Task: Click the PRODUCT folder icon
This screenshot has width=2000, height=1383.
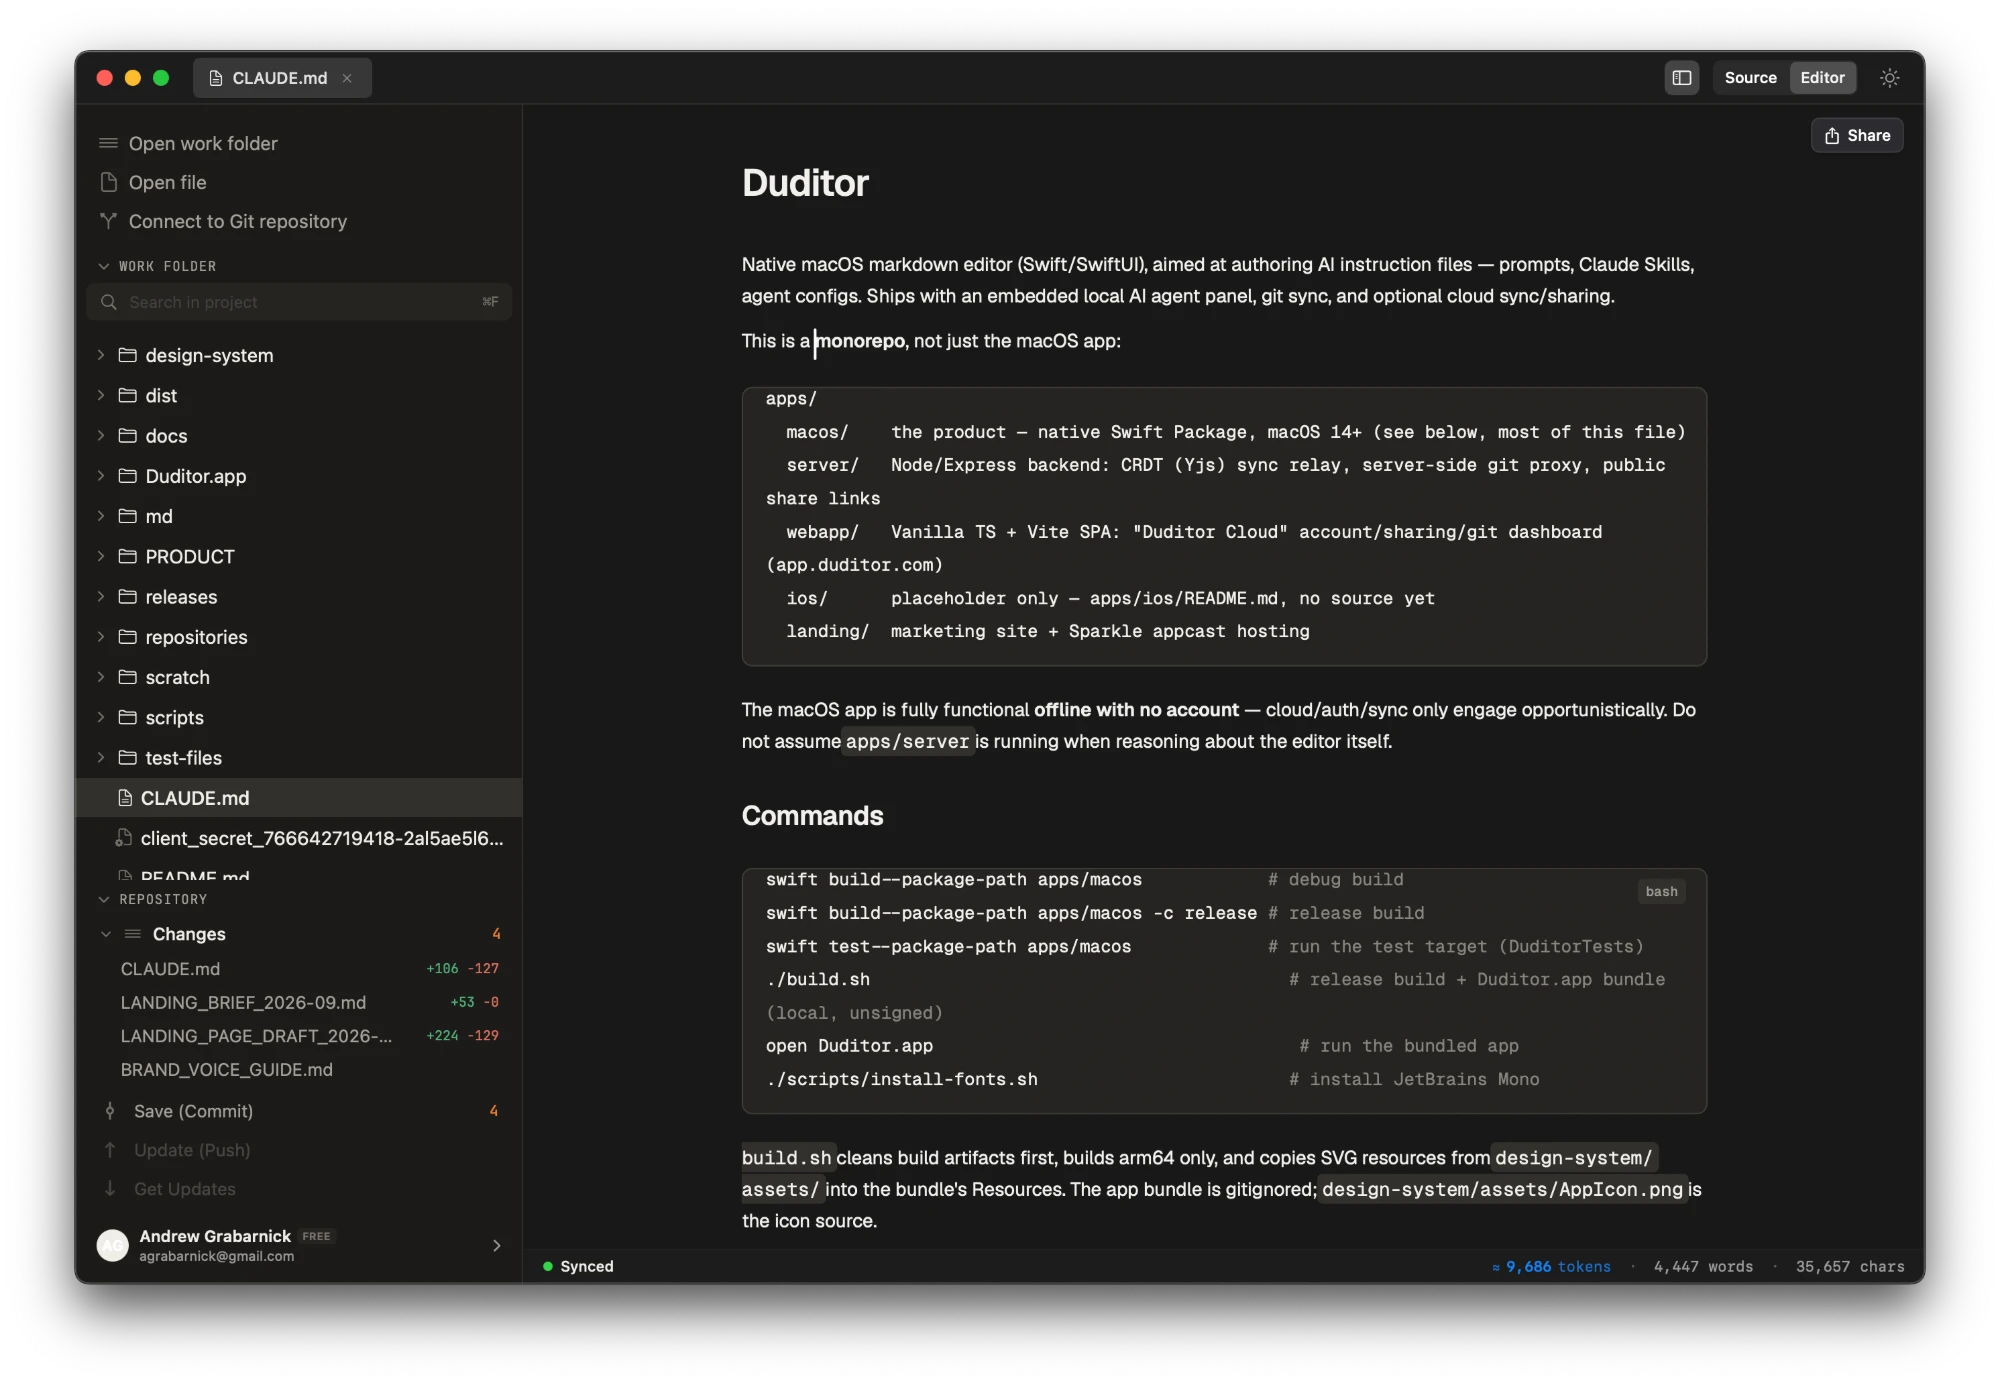Action: click(127, 556)
